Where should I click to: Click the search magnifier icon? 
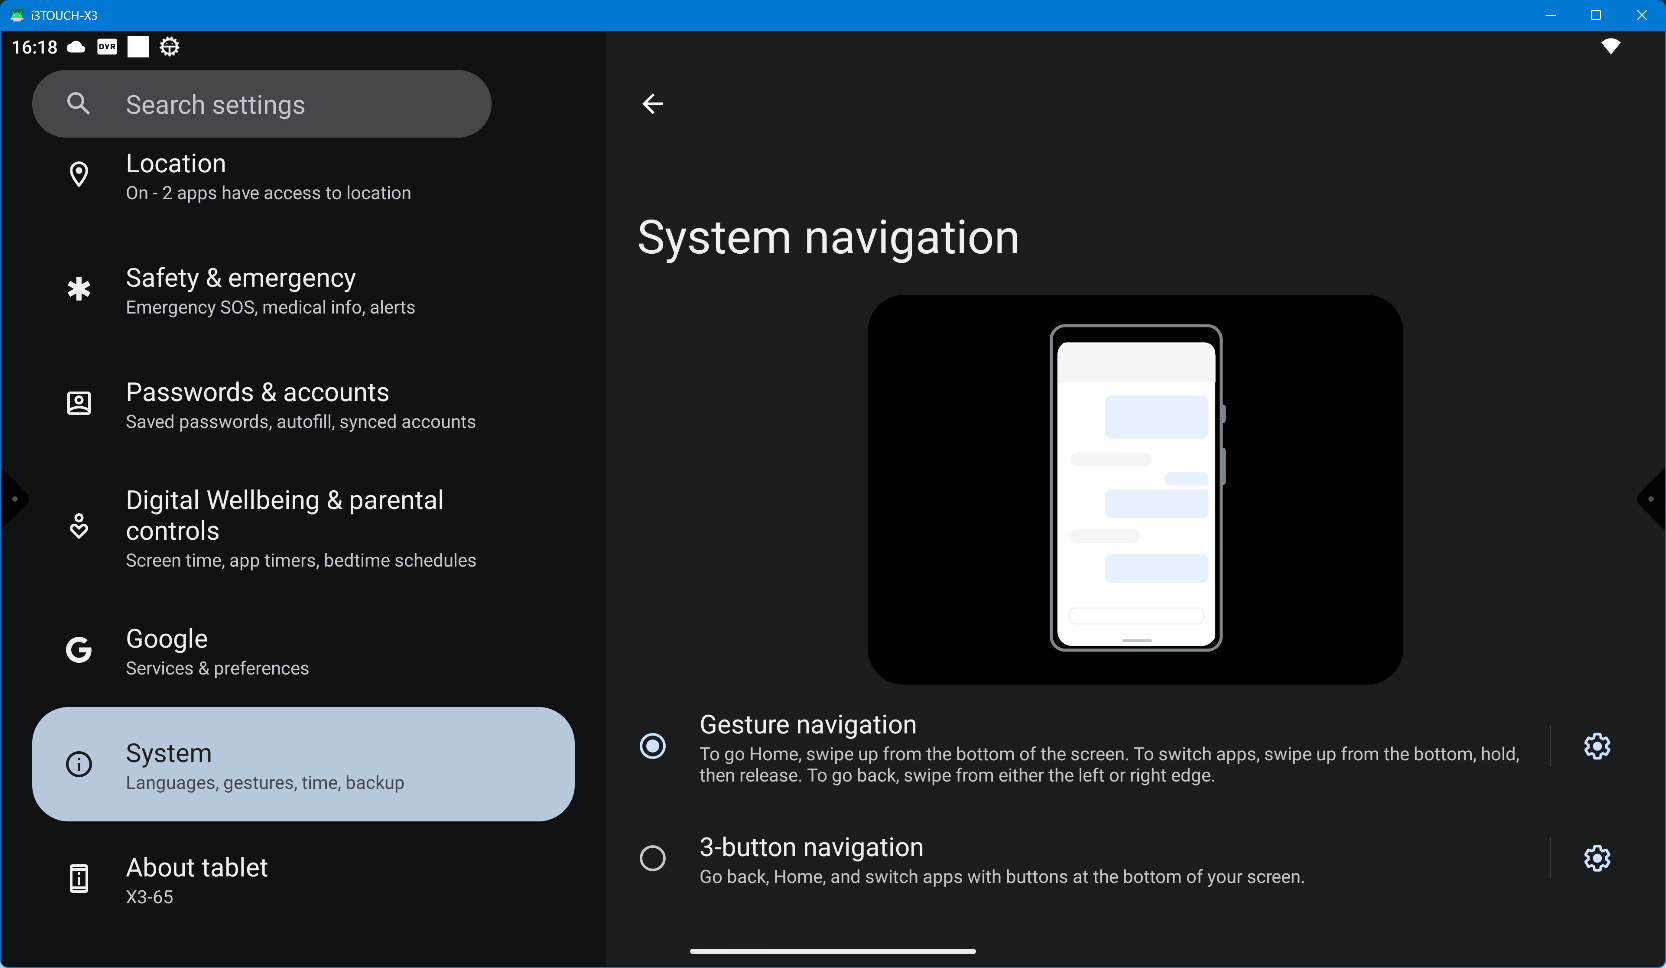[78, 104]
